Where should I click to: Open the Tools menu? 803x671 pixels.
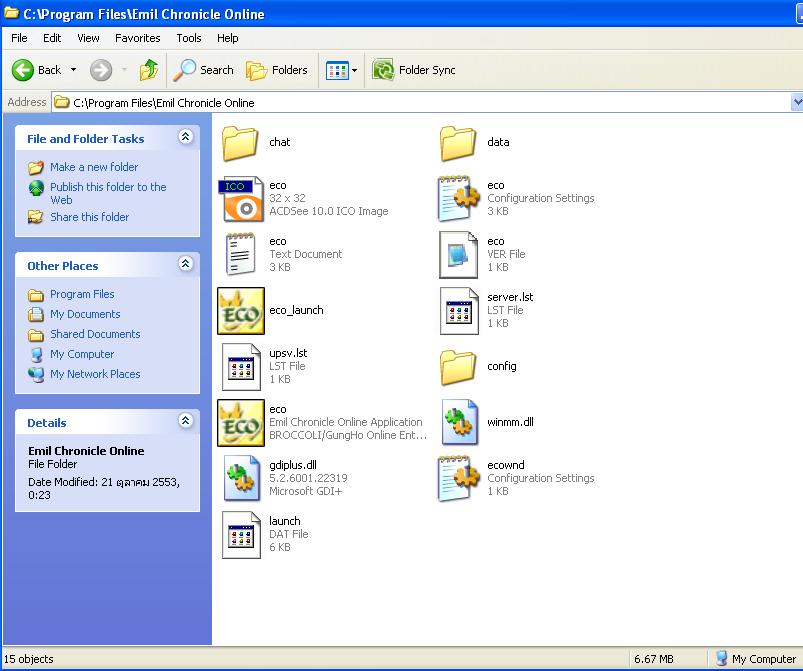(188, 38)
